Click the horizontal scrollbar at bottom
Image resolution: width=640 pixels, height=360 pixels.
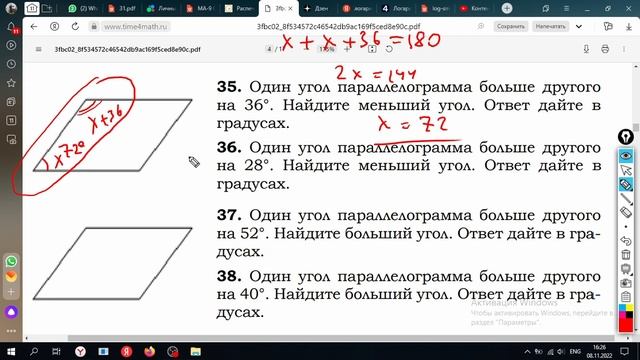(x=341, y=338)
